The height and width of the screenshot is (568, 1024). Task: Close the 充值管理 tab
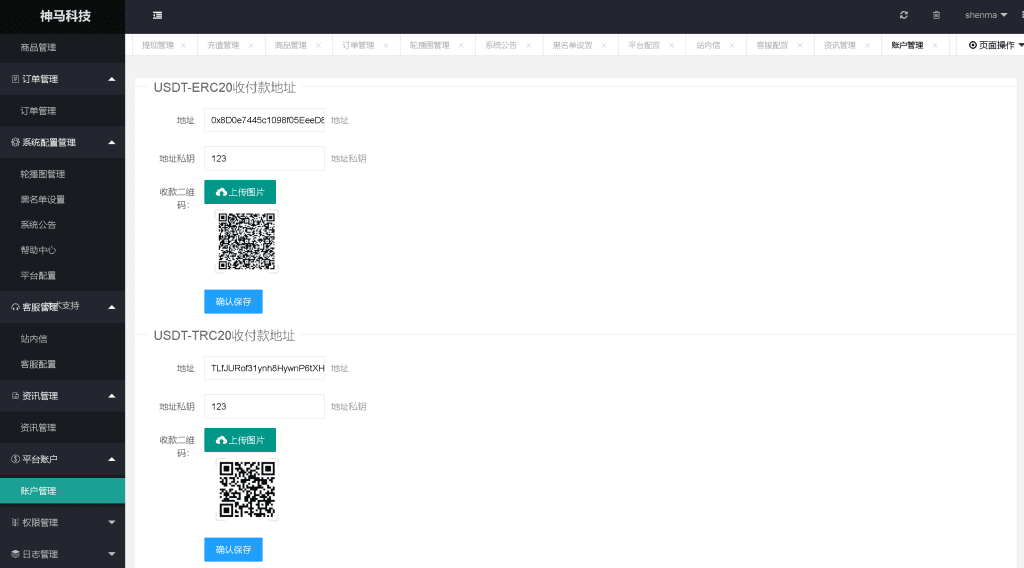[251, 45]
